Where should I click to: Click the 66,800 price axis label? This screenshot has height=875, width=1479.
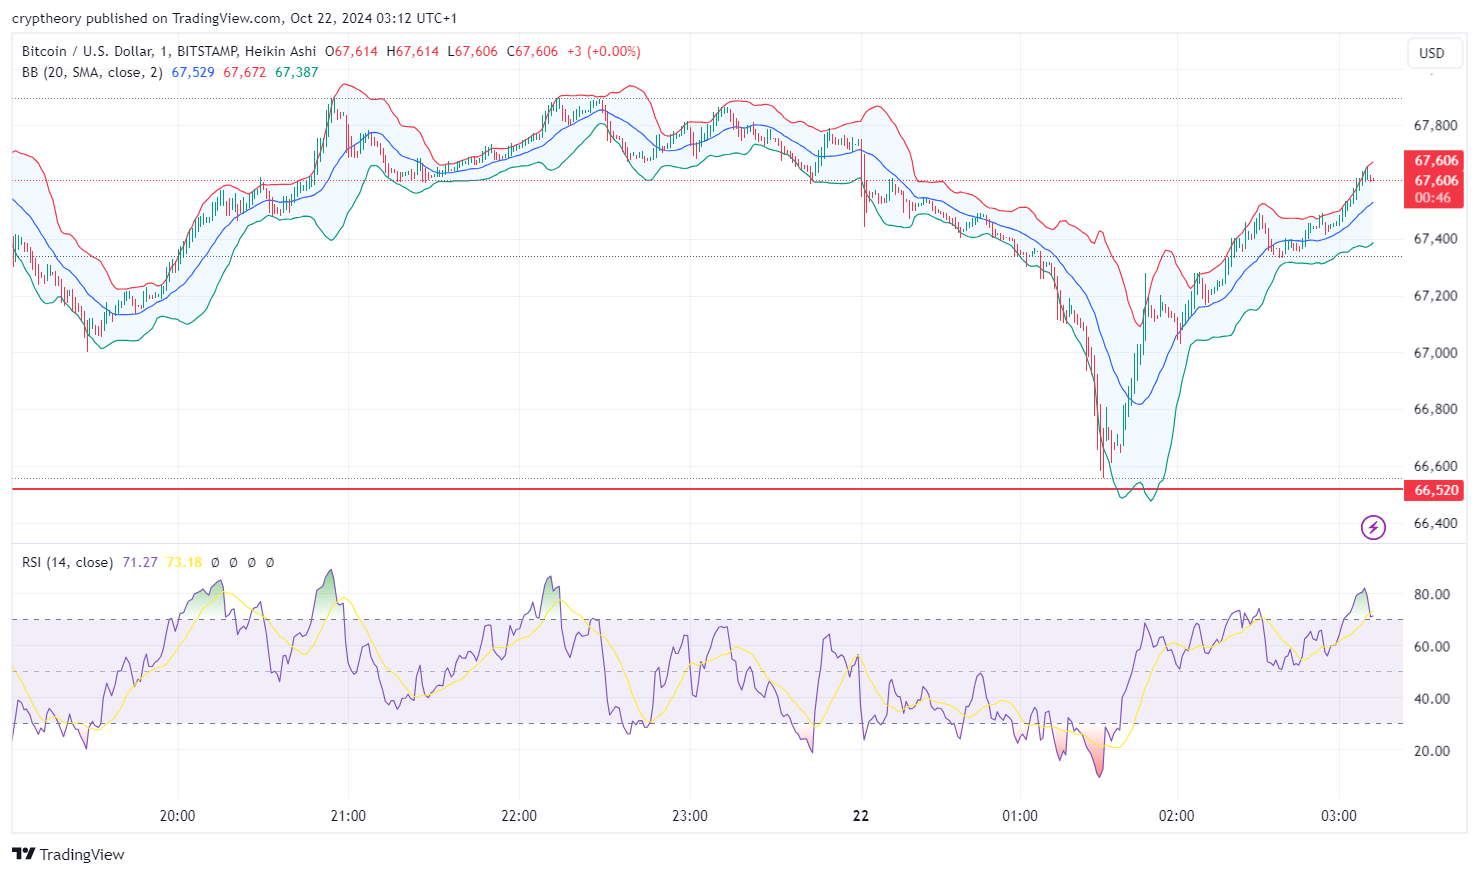point(1435,409)
